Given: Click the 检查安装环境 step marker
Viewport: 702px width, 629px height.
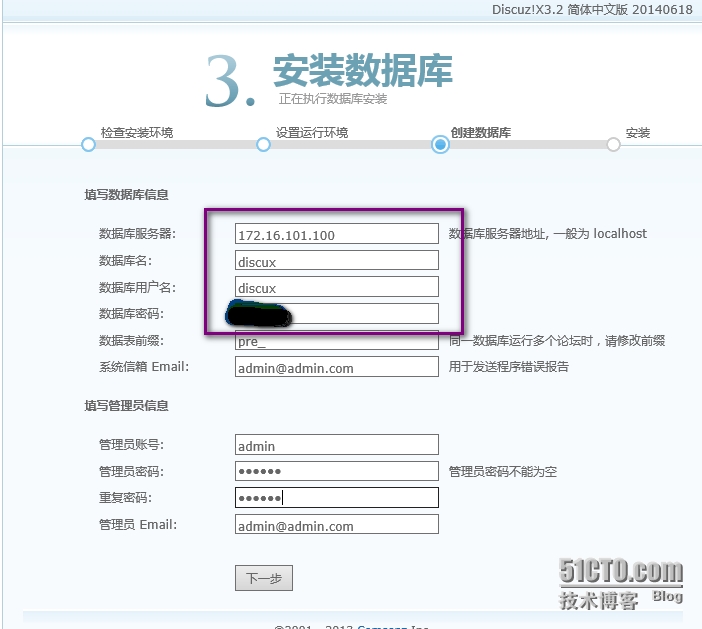Looking at the screenshot, I should [89, 145].
